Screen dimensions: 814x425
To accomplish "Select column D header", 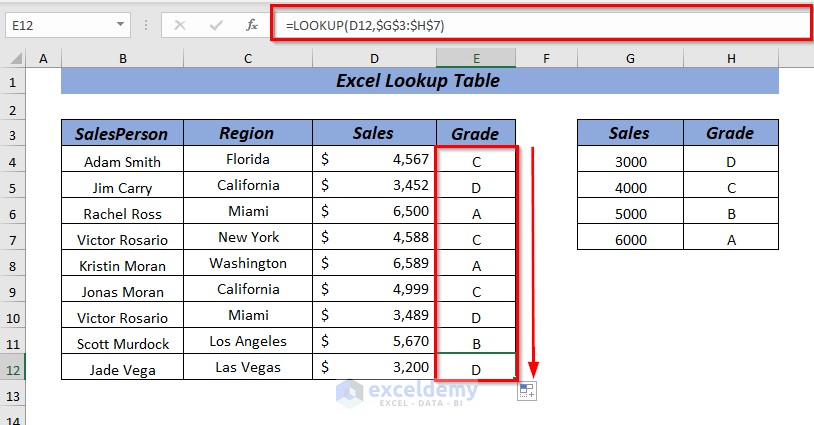I will point(374,59).
